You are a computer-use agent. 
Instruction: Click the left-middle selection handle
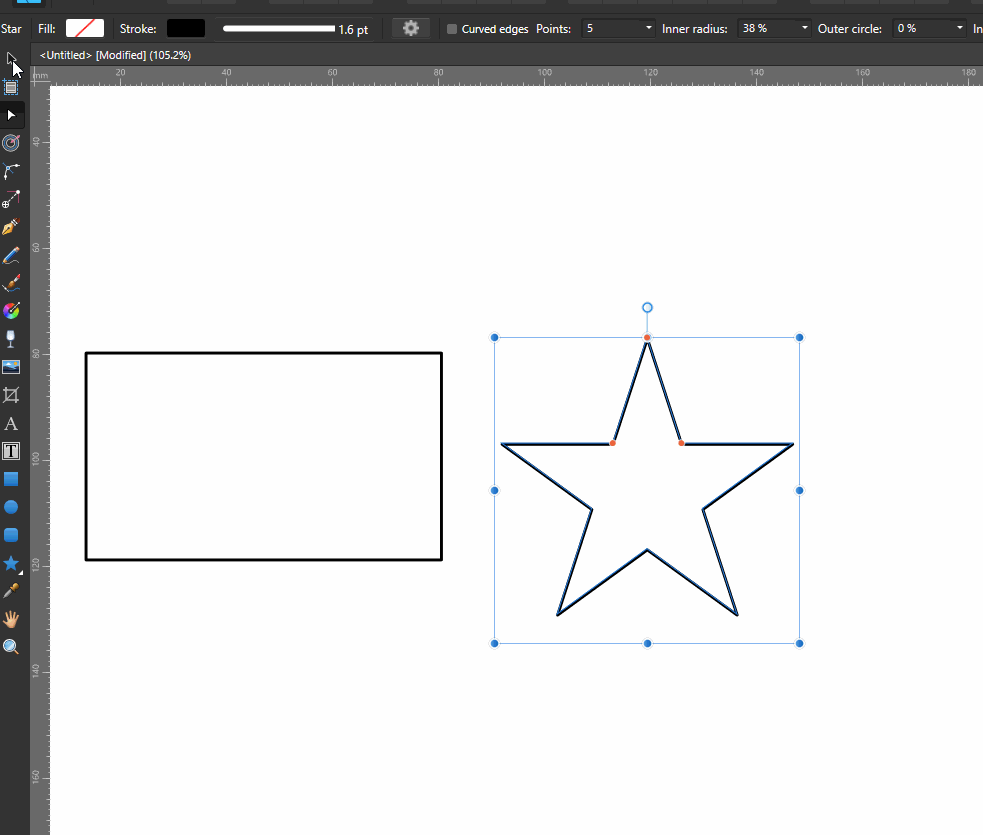pos(495,490)
